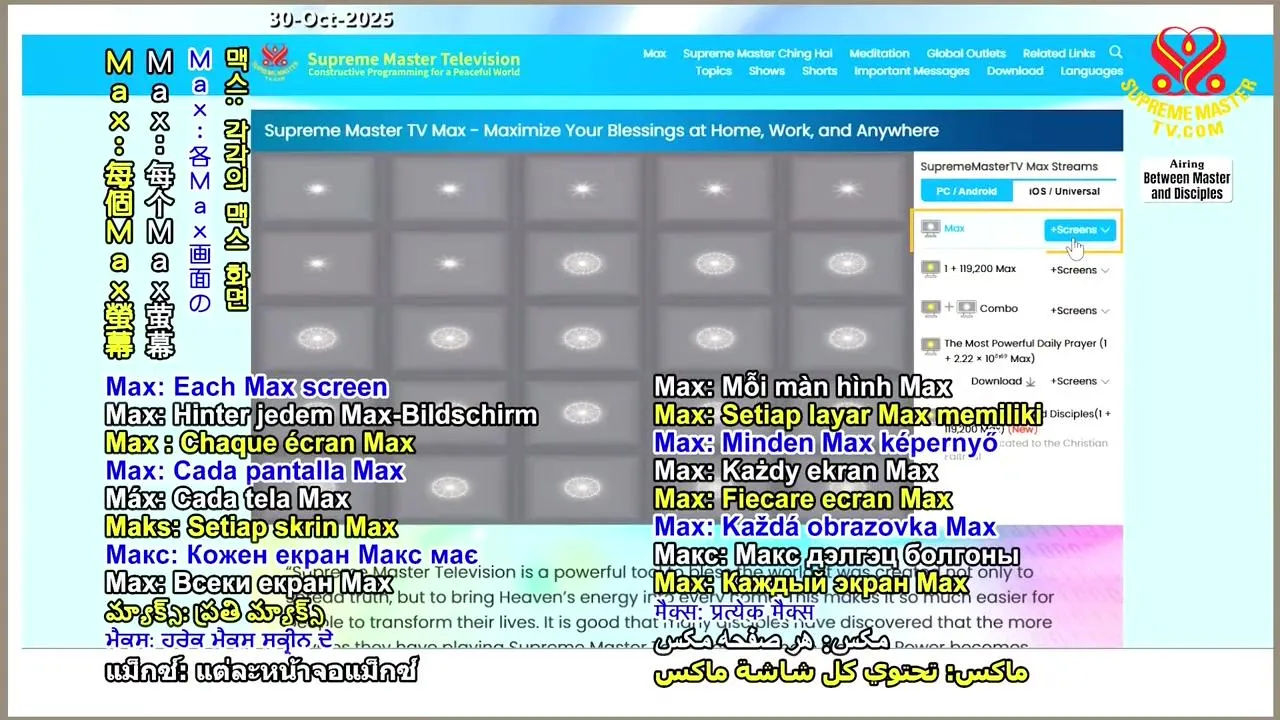Open the Download navigation item

point(1015,71)
